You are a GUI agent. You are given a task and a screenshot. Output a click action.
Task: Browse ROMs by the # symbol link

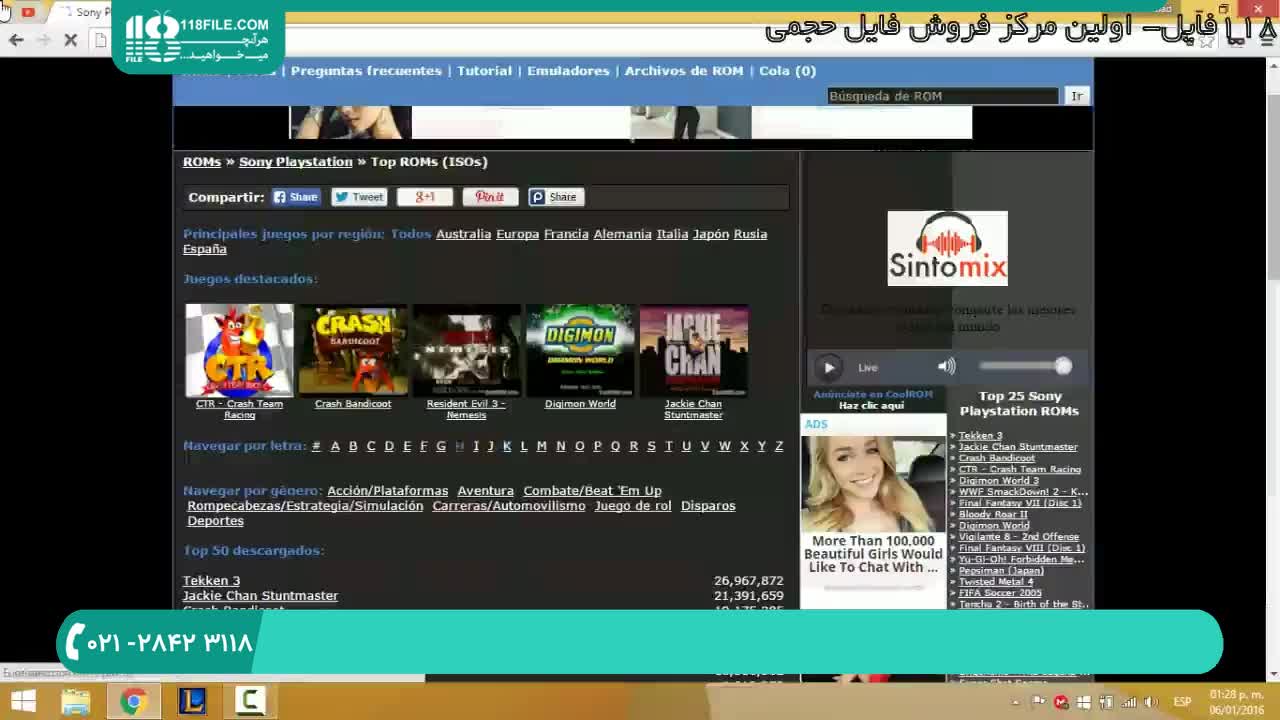316,446
